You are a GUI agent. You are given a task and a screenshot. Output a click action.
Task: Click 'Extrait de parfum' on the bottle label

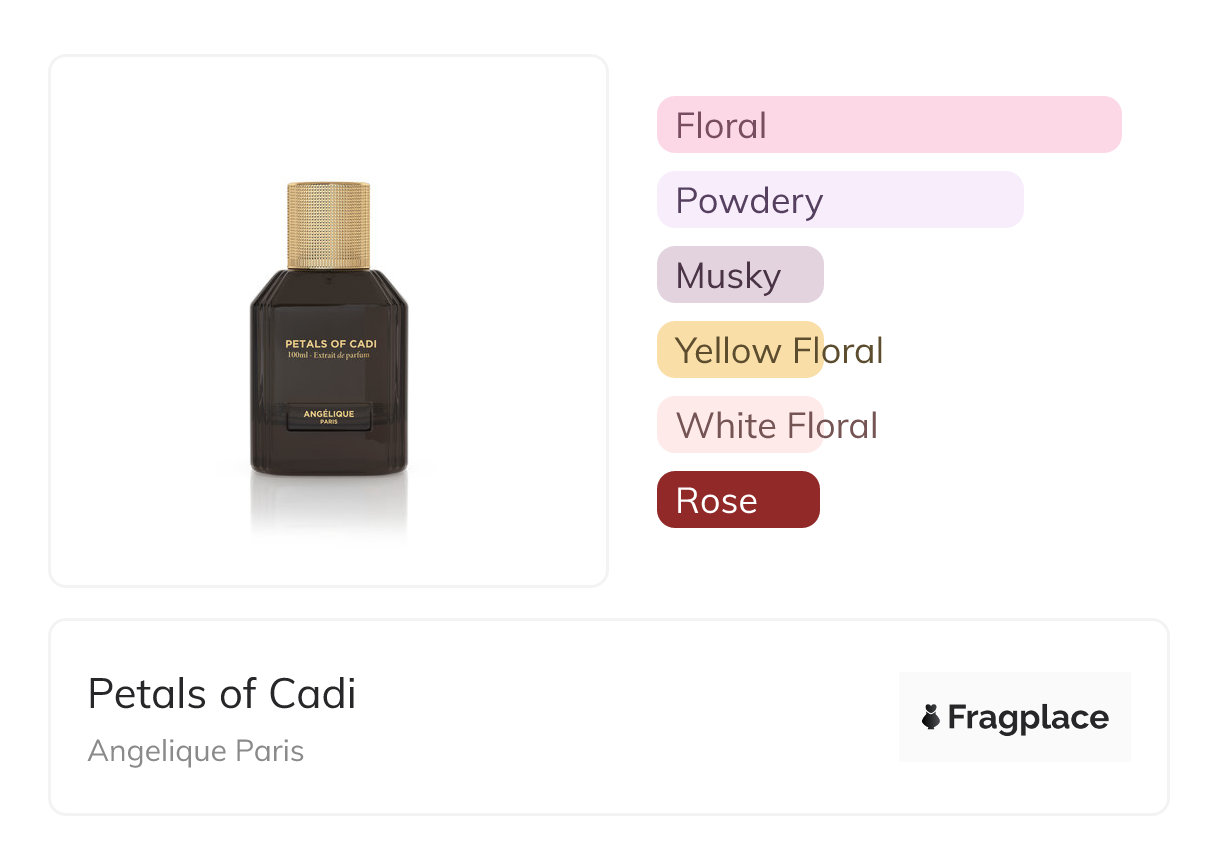click(343, 356)
